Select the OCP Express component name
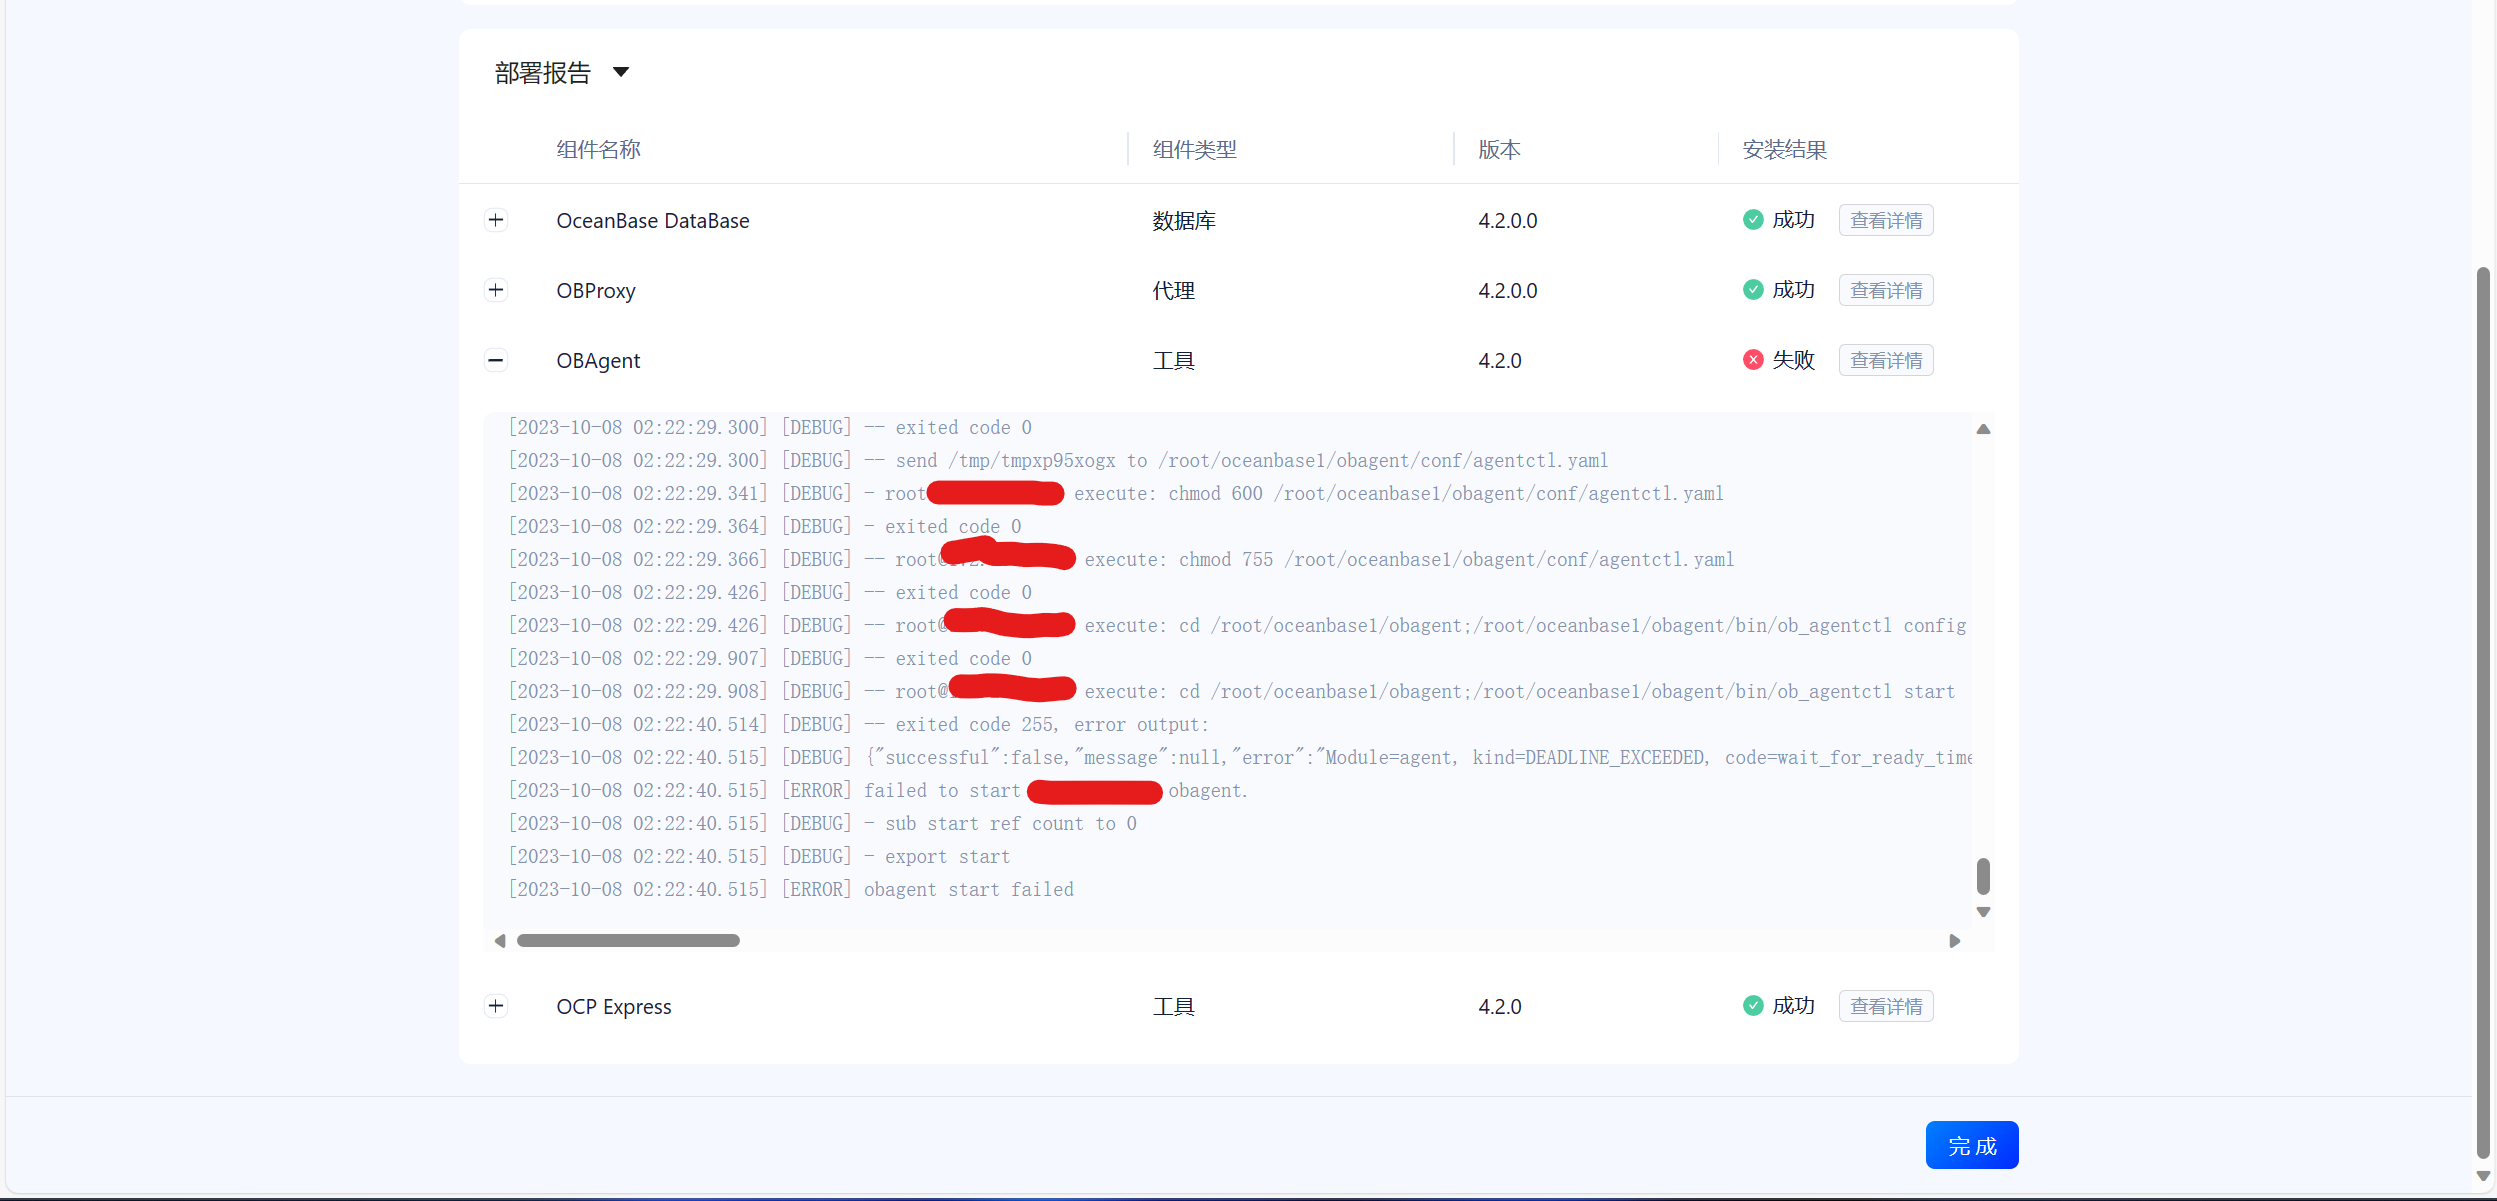This screenshot has height=1201, width=2497. click(x=614, y=1007)
